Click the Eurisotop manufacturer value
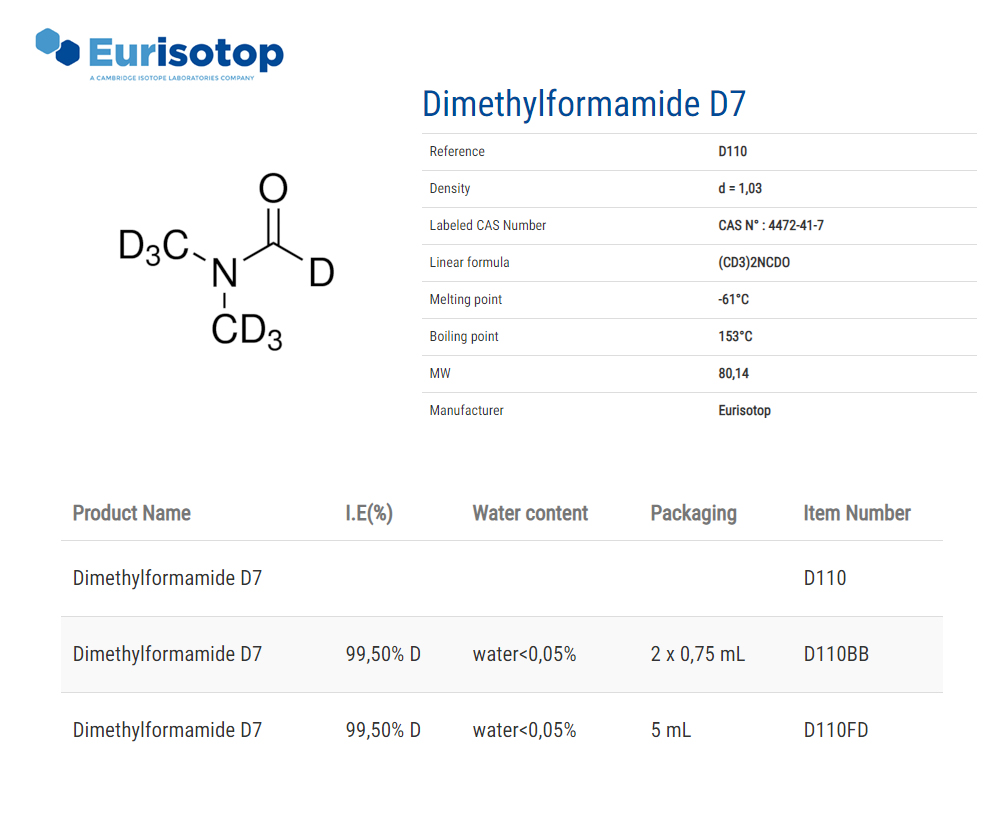The width and height of the screenshot is (1000, 821). (744, 411)
